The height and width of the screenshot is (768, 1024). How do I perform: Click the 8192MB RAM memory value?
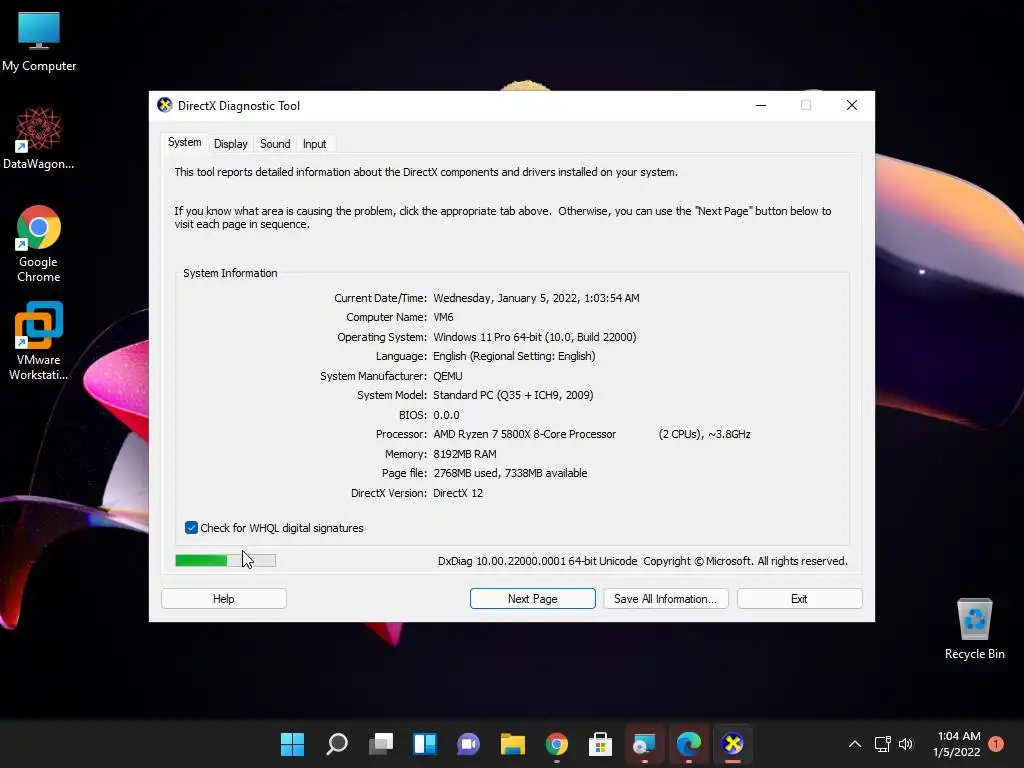click(x=464, y=454)
